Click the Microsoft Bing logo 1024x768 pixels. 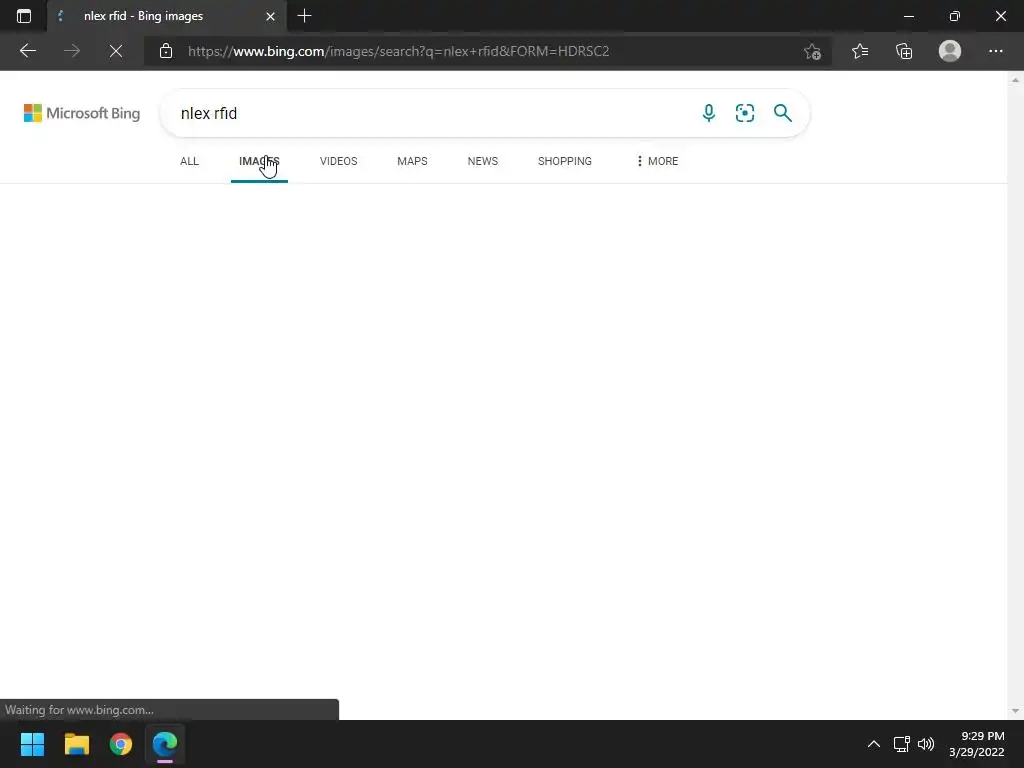click(82, 113)
